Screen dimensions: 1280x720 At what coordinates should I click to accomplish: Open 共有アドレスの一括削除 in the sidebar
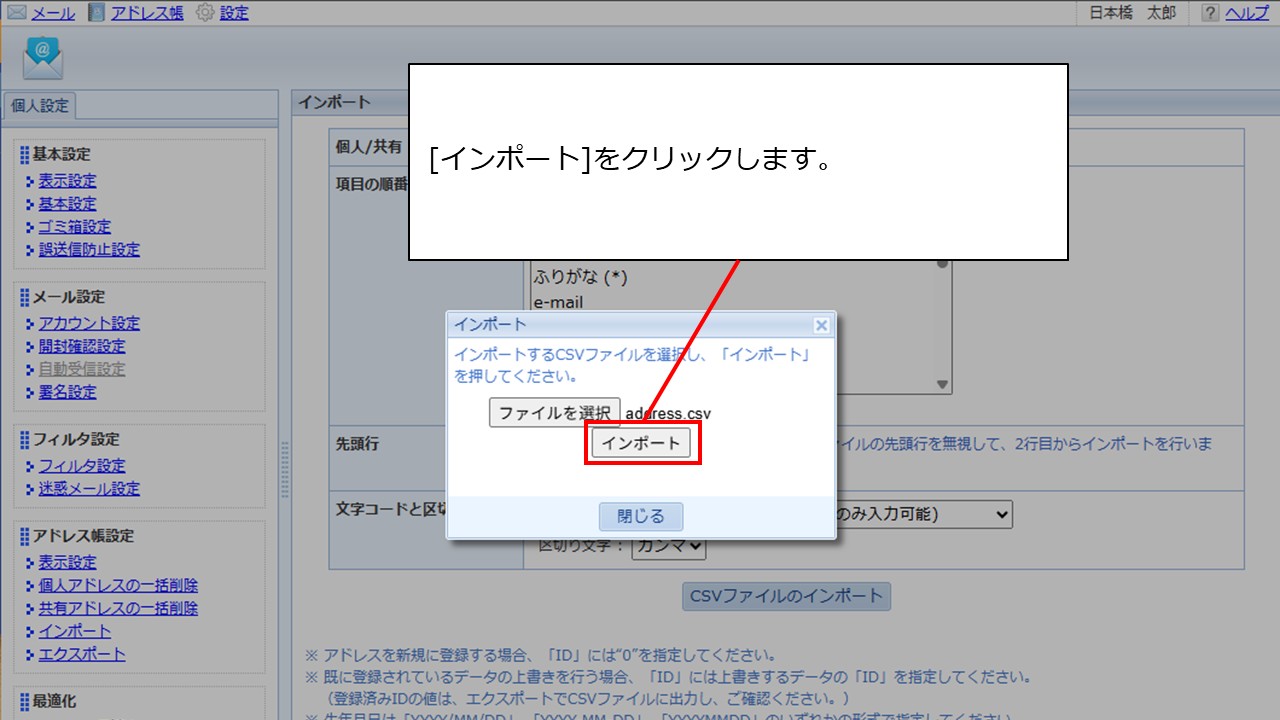click(118, 608)
